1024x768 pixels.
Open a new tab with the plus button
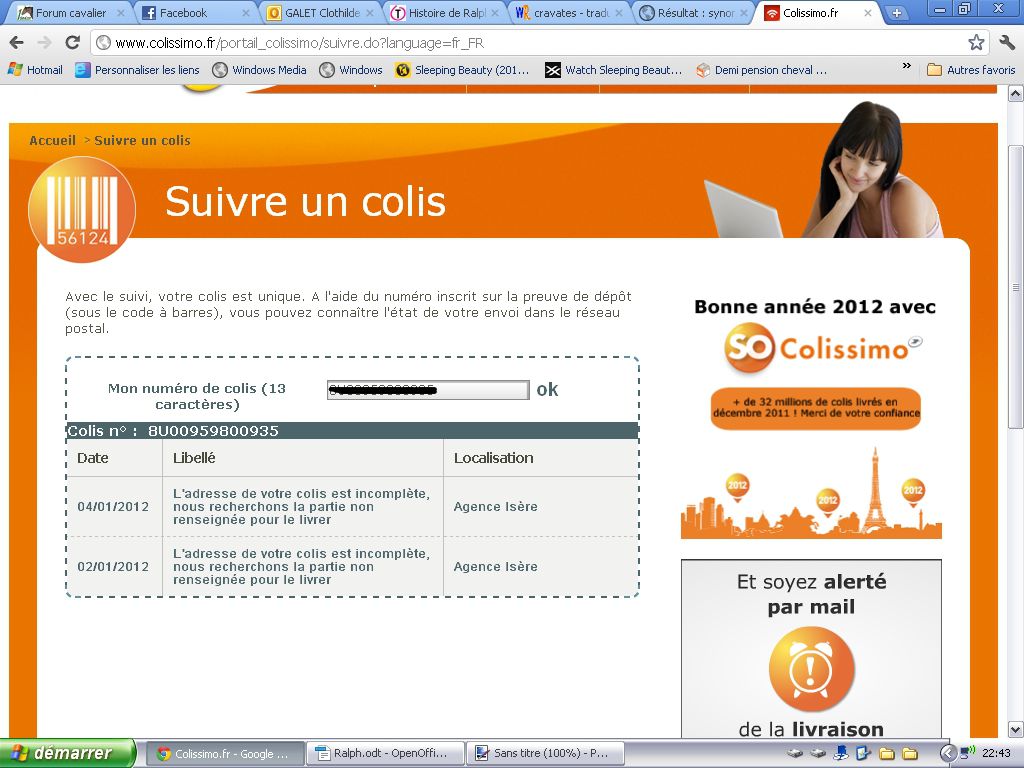pyautogui.click(x=896, y=13)
